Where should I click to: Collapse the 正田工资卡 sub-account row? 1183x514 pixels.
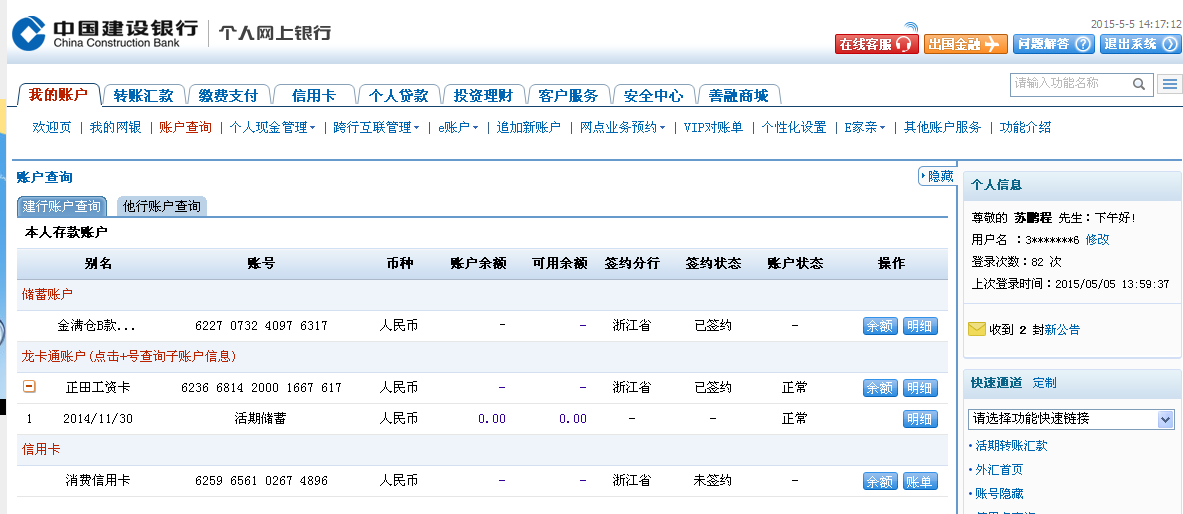(29, 387)
